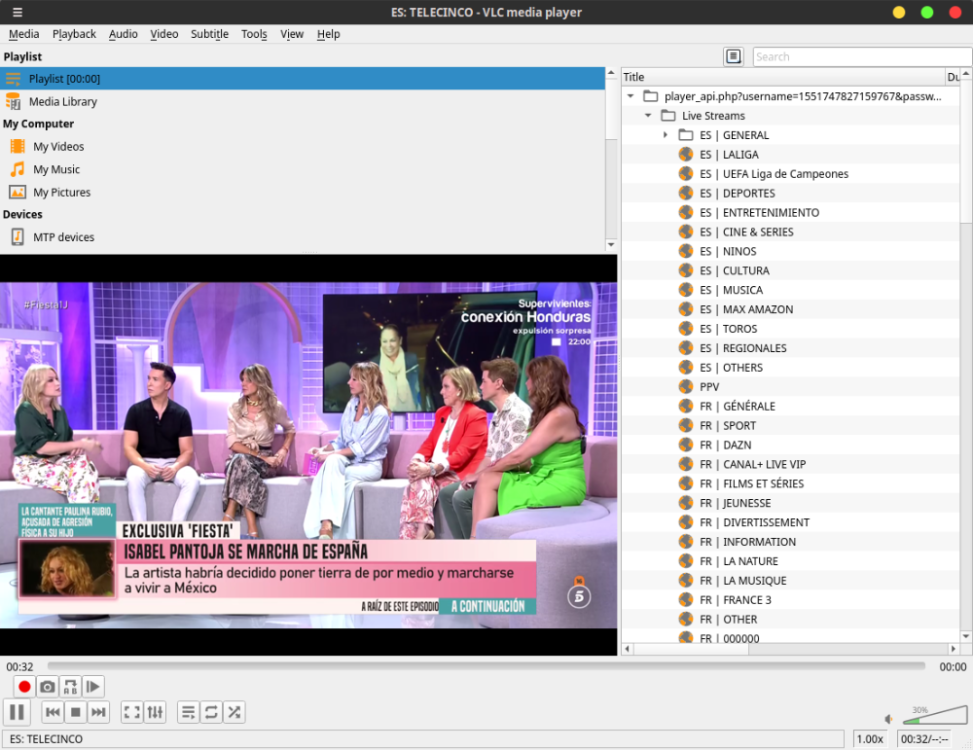
Task: Click the remaining time 00:00 label
Action: pyautogui.click(x=953, y=667)
